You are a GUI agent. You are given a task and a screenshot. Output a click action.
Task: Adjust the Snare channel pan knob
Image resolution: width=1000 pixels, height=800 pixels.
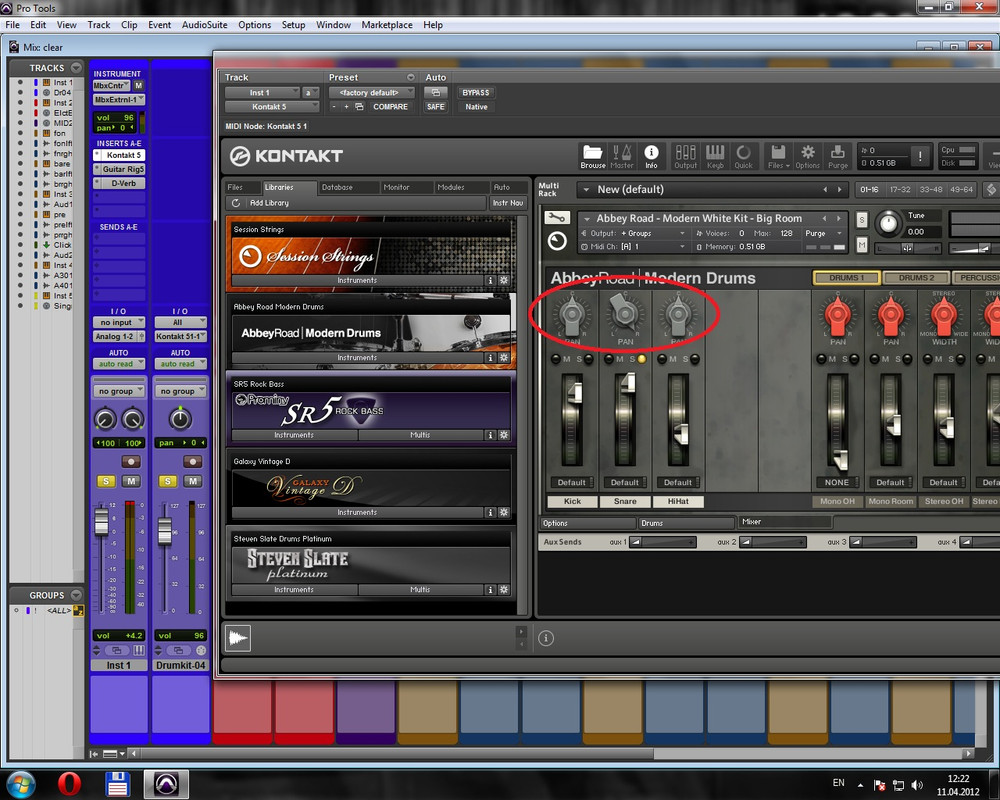click(625, 313)
